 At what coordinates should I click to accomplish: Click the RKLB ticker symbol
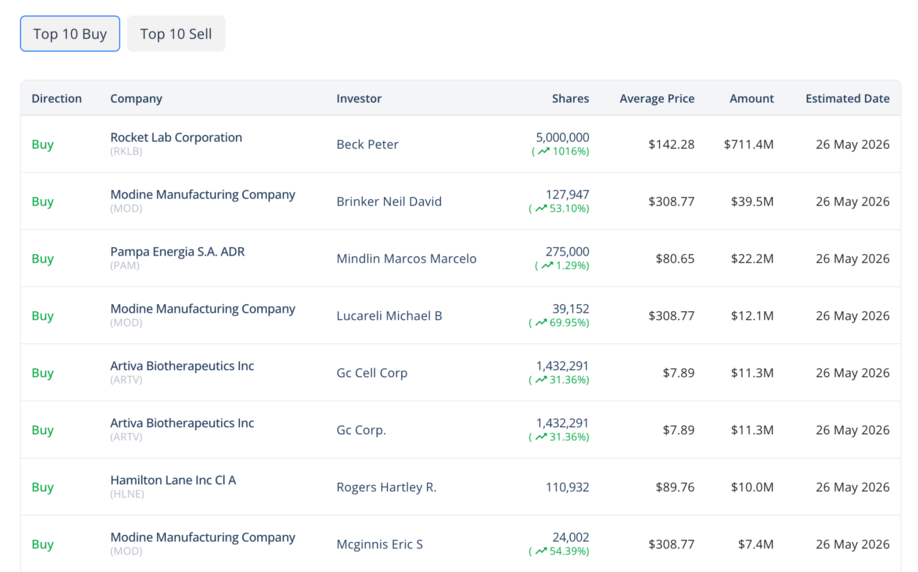click(126, 151)
